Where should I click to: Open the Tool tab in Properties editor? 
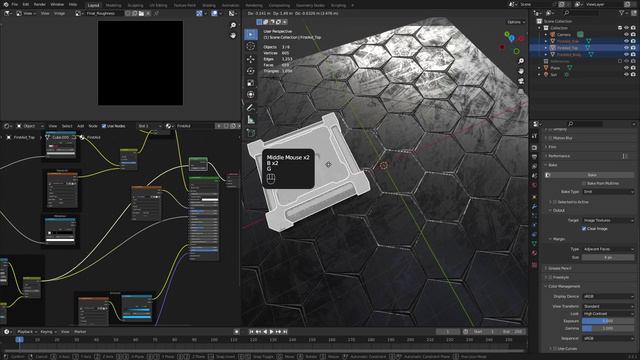(x=534, y=136)
